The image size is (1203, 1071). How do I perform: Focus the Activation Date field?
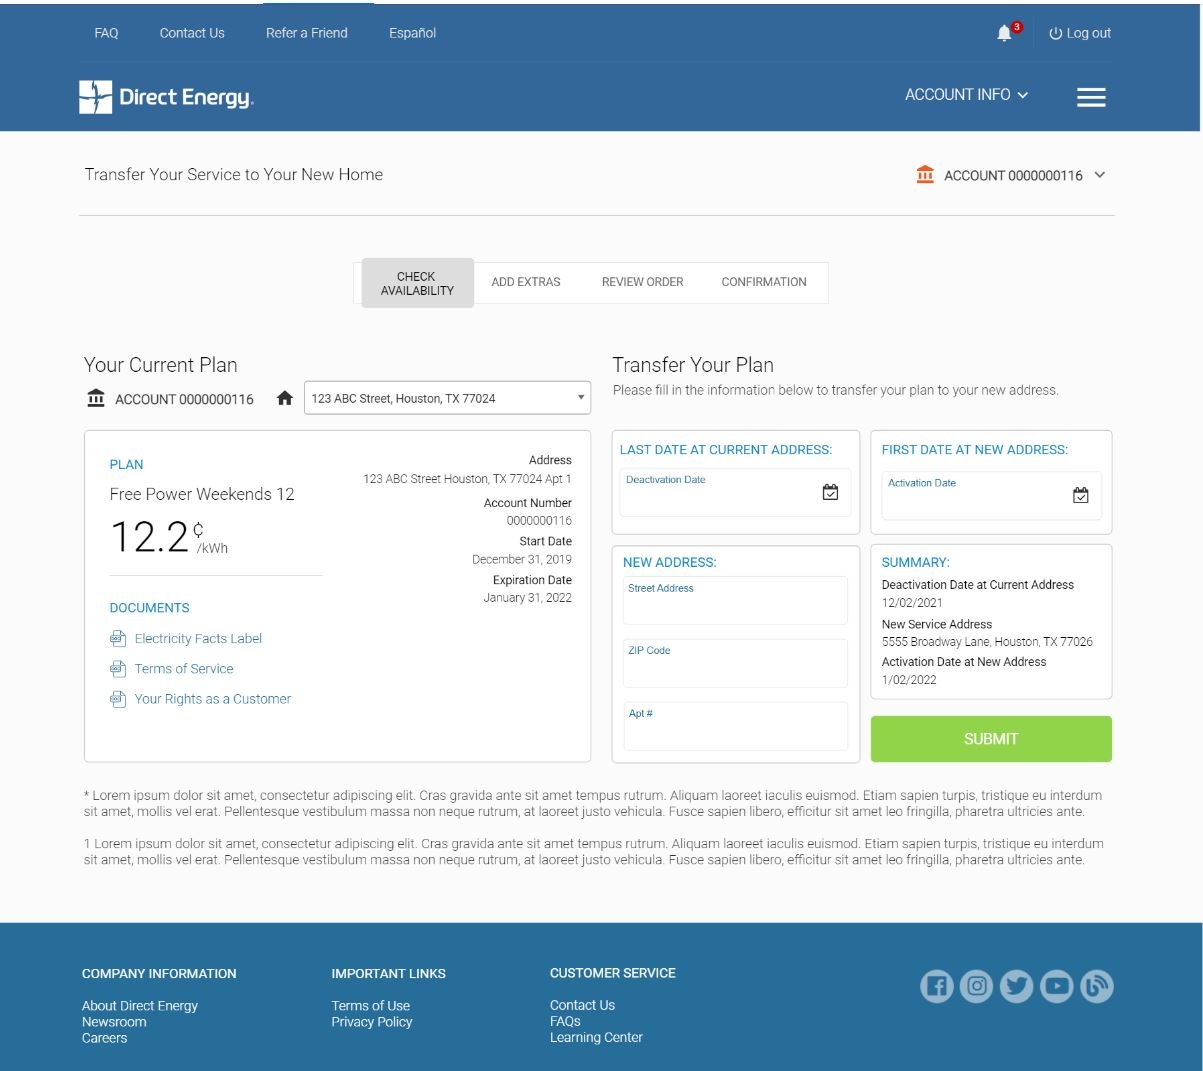click(x=991, y=495)
